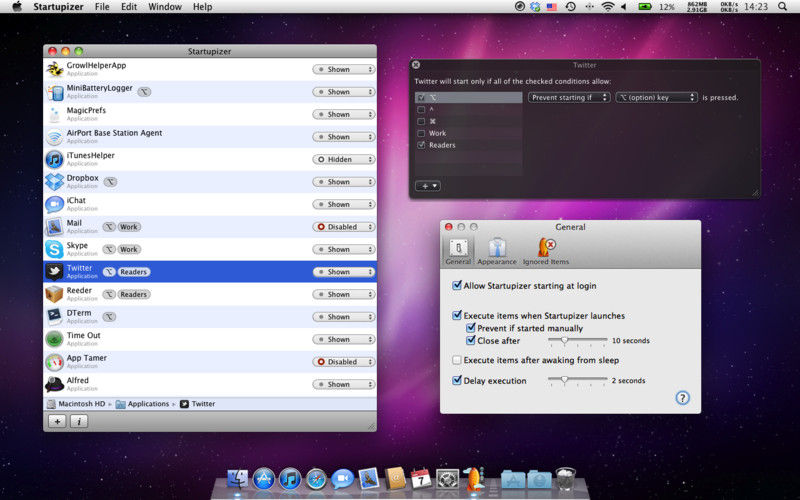The width and height of the screenshot is (800, 500).
Task: Click the Readers badge on the Reeder row
Action: tap(134, 294)
